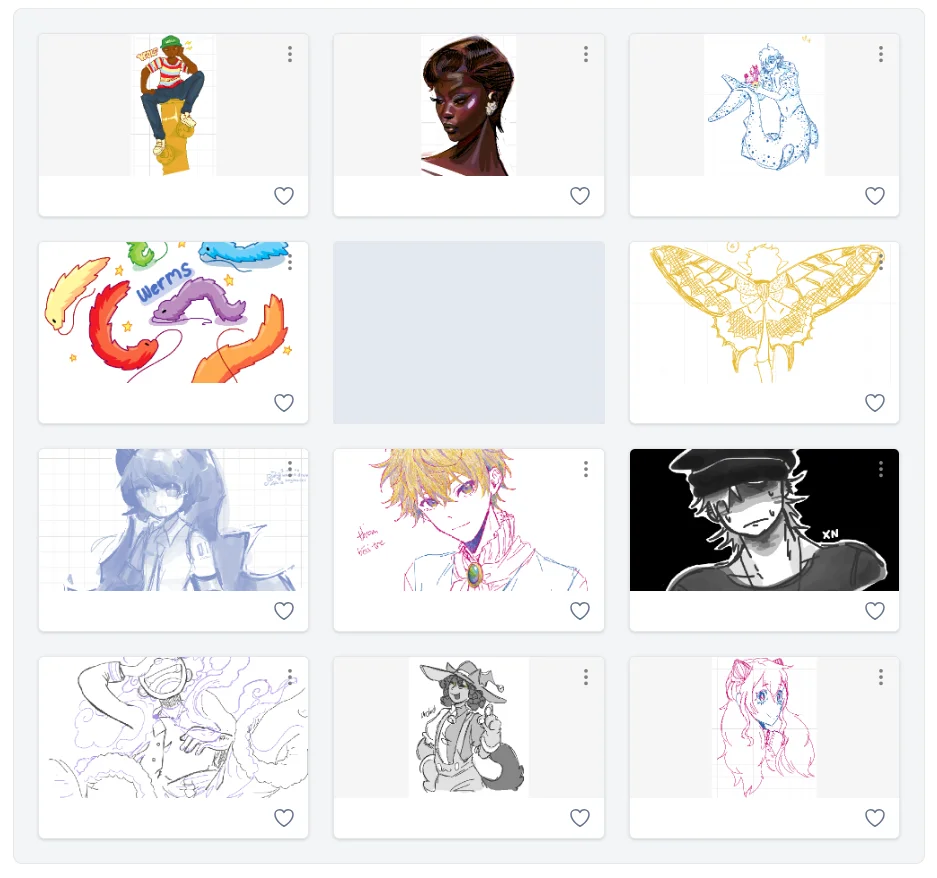Open the Werms worms artwork thumbnail
937x878 pixels.
(x=173, y=313)
